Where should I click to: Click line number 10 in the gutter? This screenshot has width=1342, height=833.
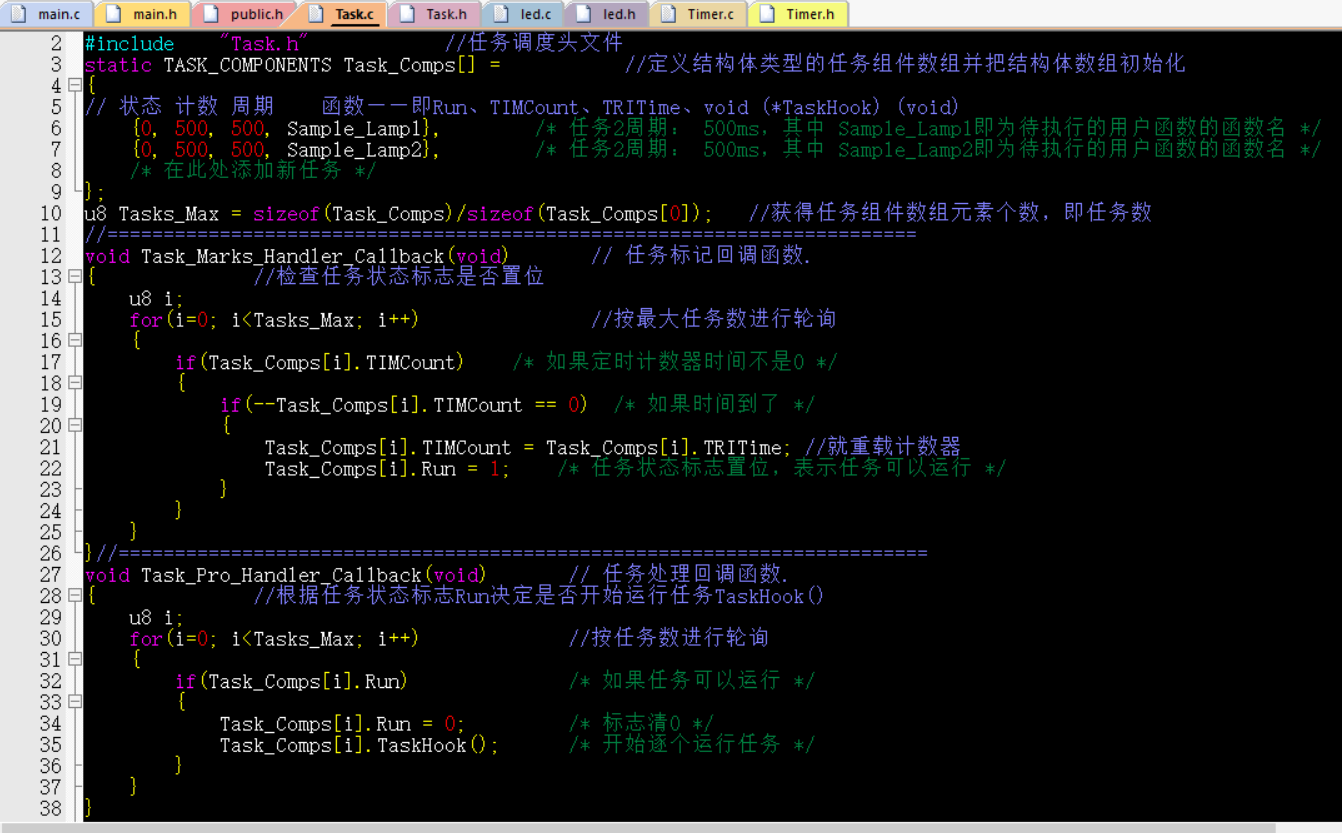pos(50,213)
